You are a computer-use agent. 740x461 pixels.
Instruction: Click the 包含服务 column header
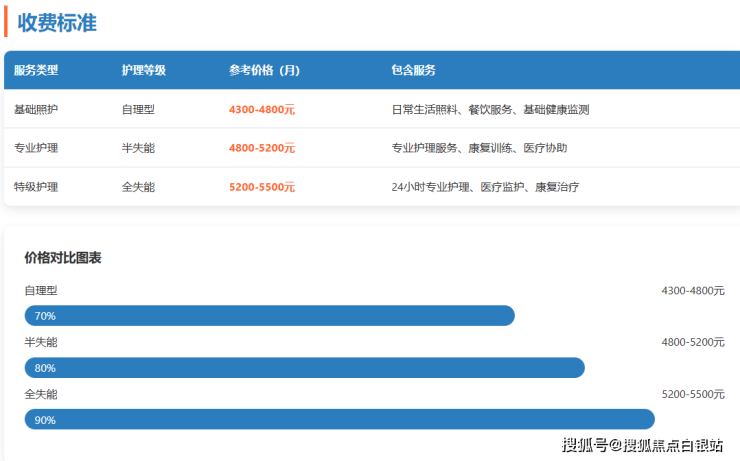click(413, 71)
